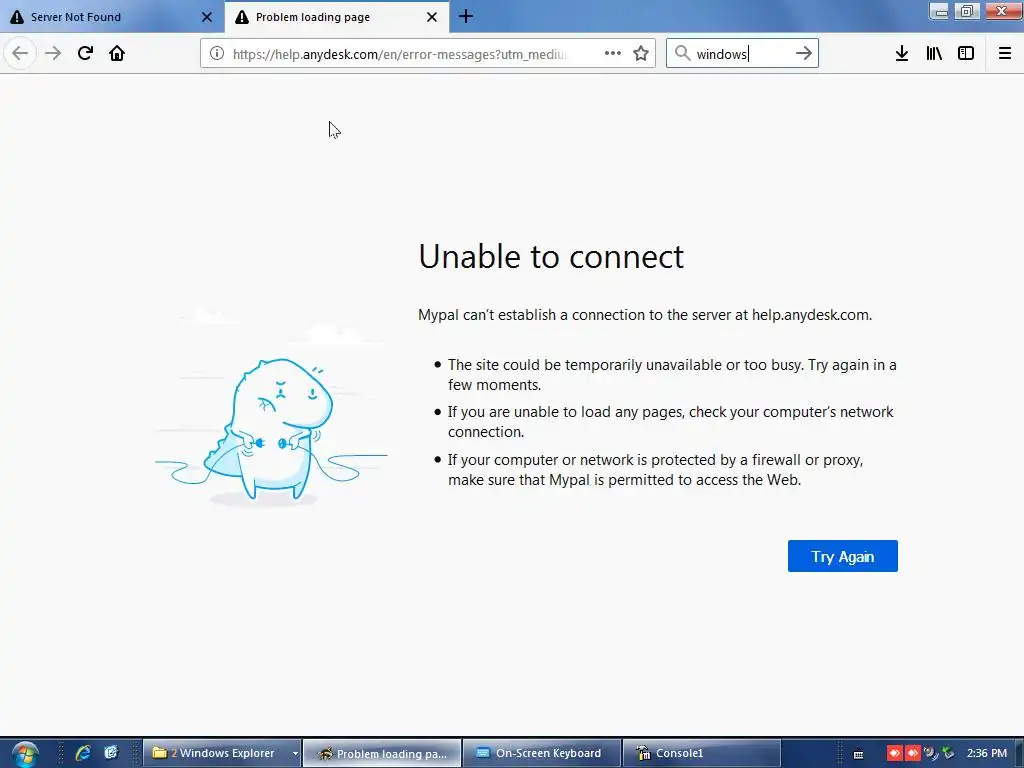This screenshot has width=1024, height=768.
Task: Minimize the browser window
Action: point(939,11)
